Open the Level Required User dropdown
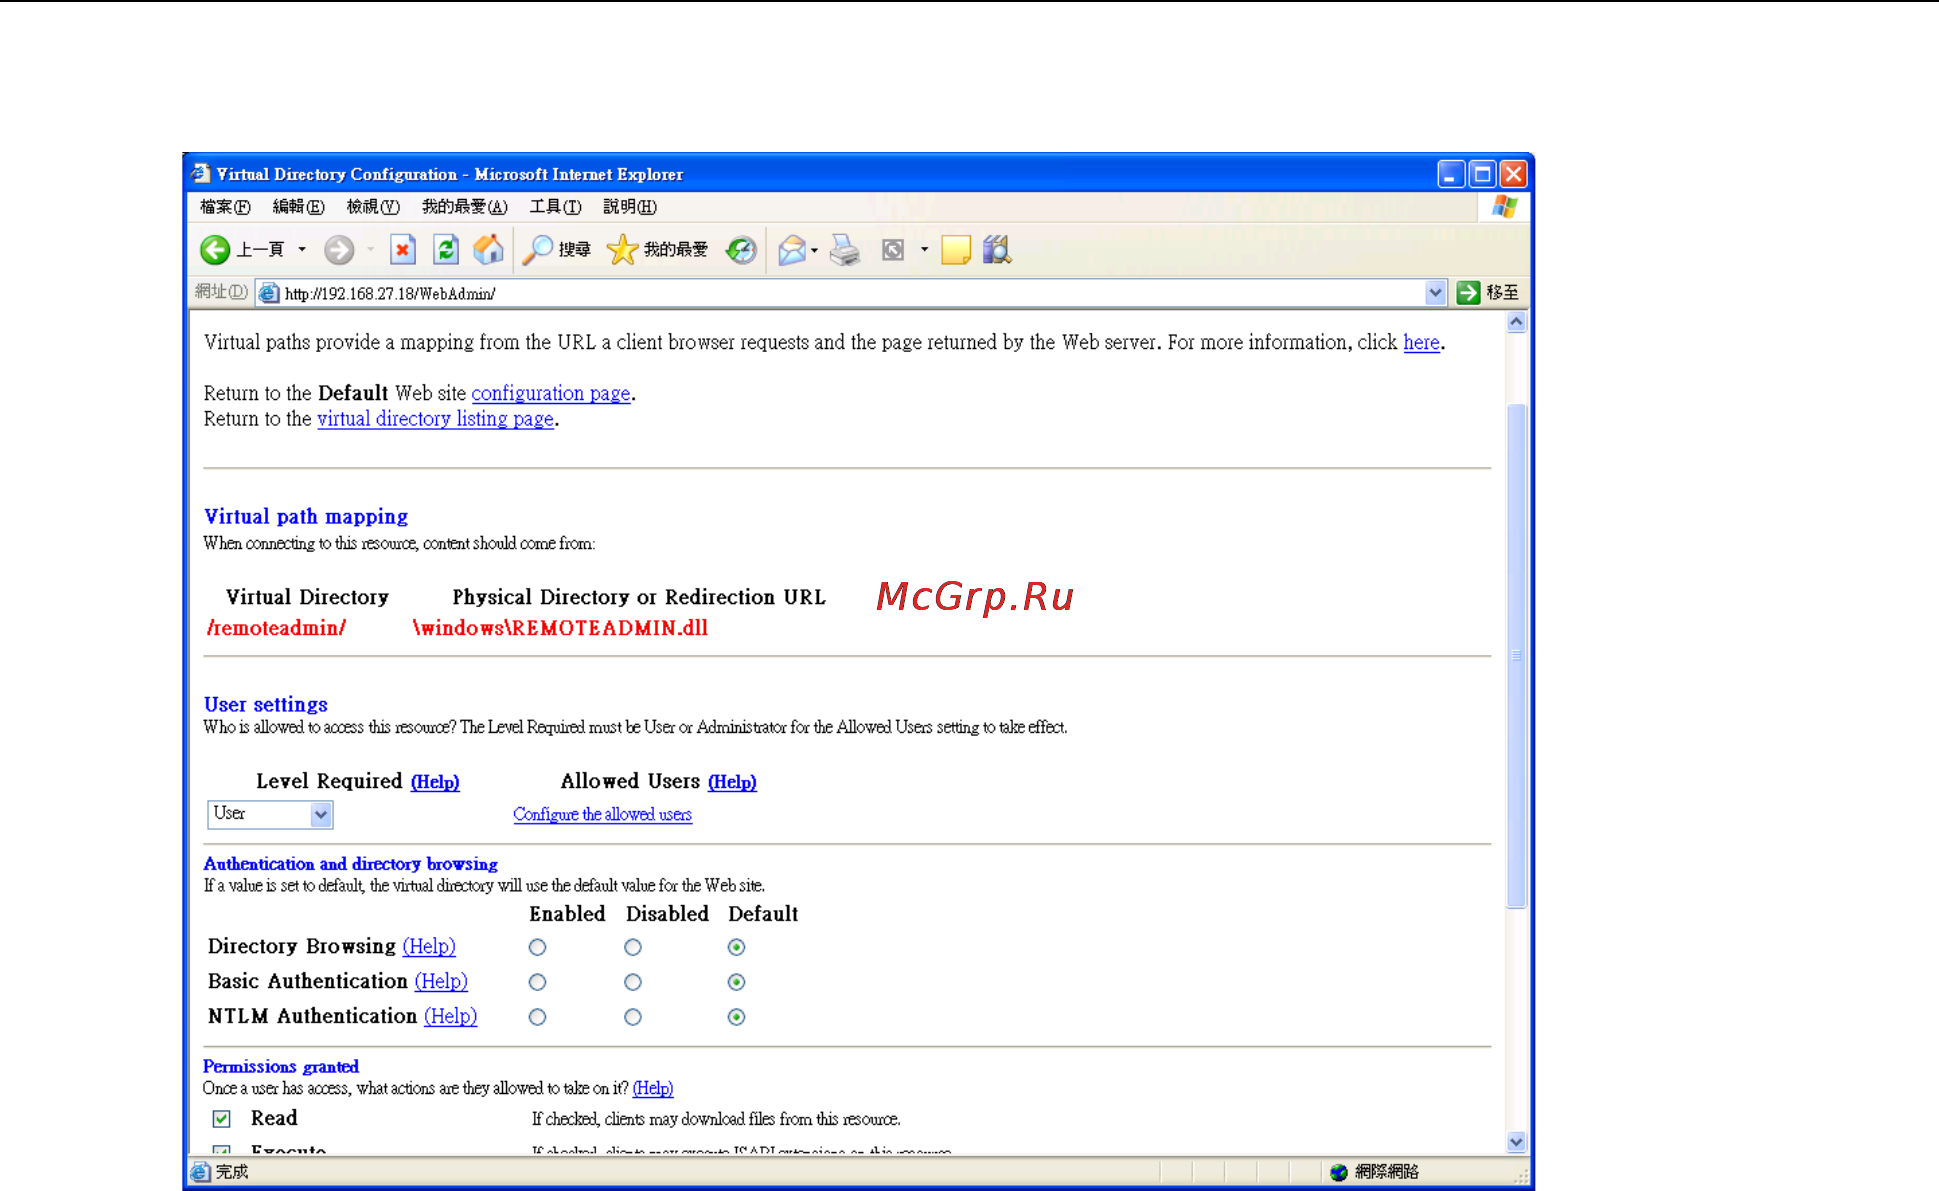 coord(270,814)
